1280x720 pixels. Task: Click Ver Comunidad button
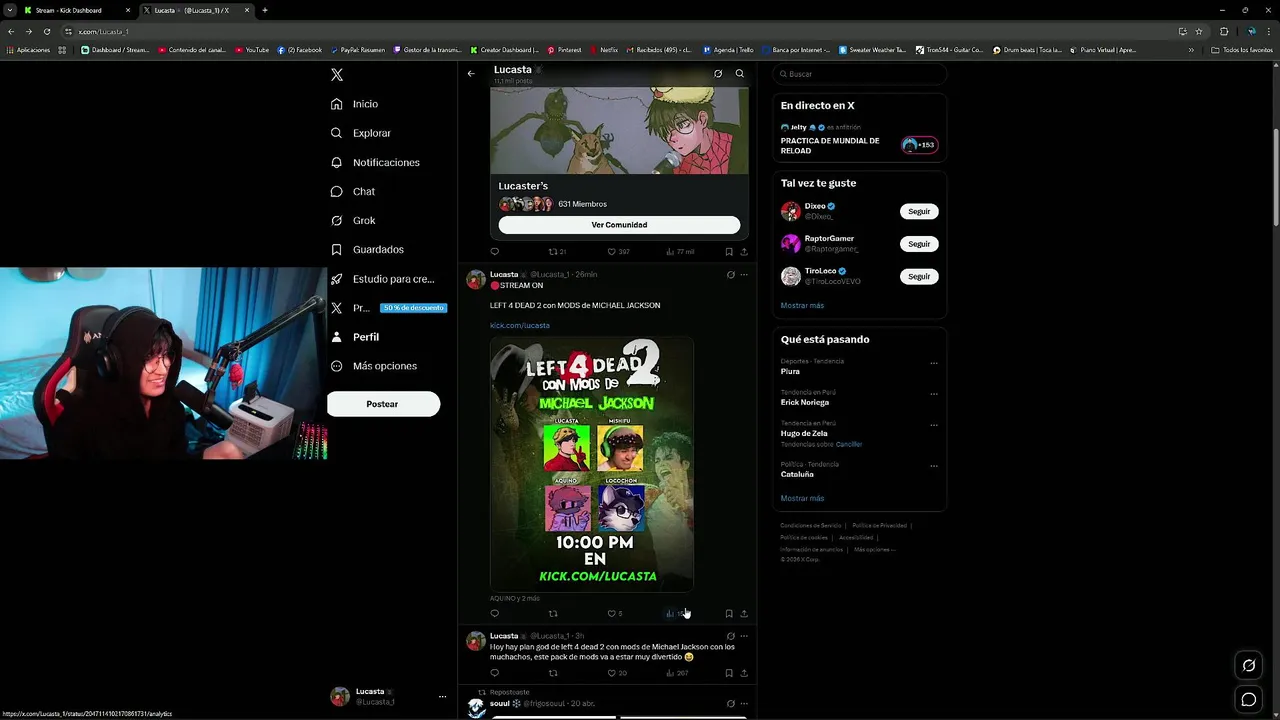(619, 225)
